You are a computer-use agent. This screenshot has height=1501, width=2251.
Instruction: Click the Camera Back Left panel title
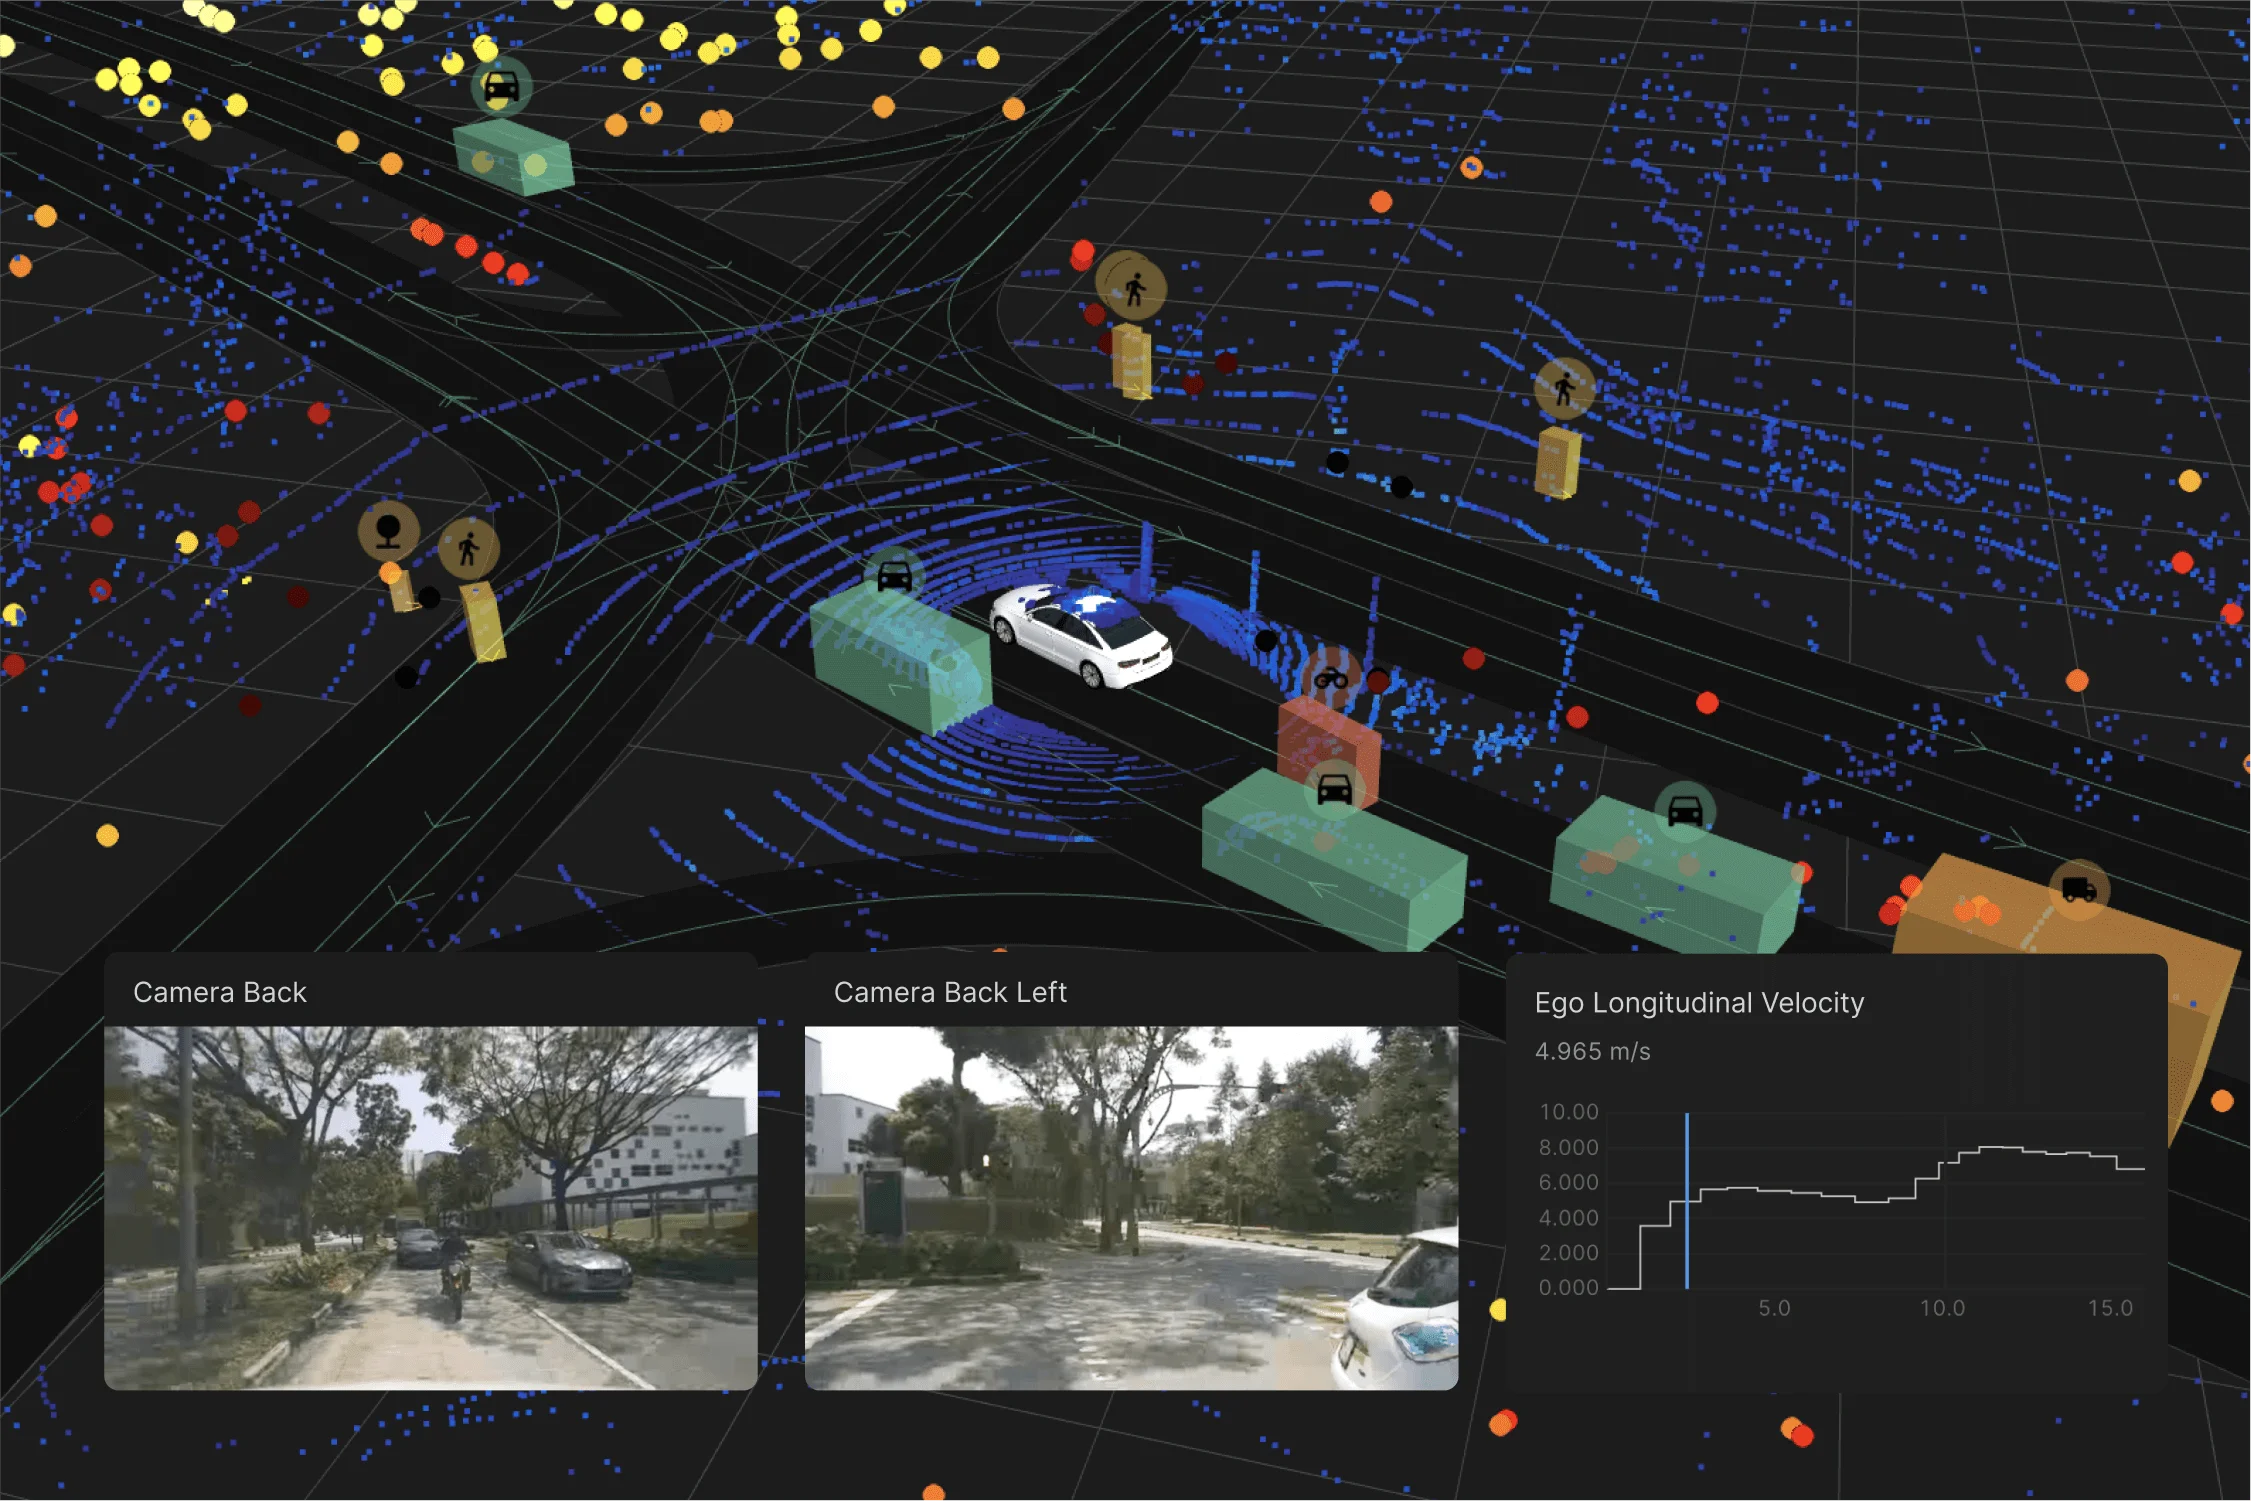click(x=950, y=992)
